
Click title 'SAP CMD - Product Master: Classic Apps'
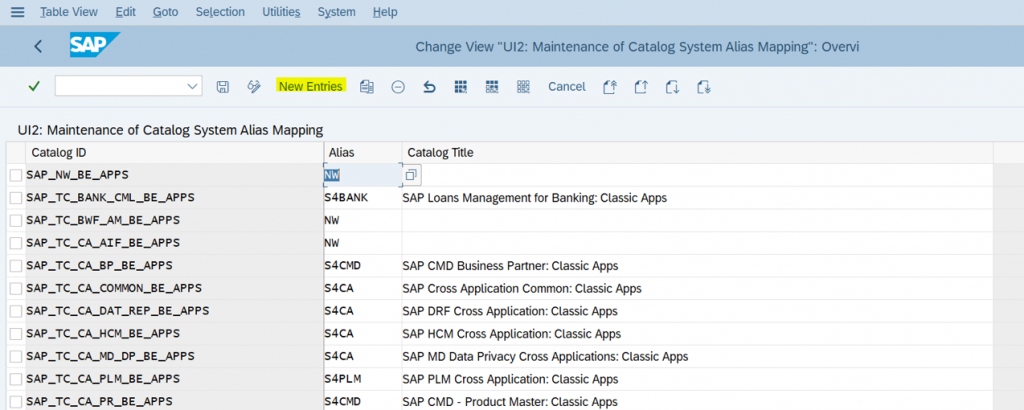point(510,402)
